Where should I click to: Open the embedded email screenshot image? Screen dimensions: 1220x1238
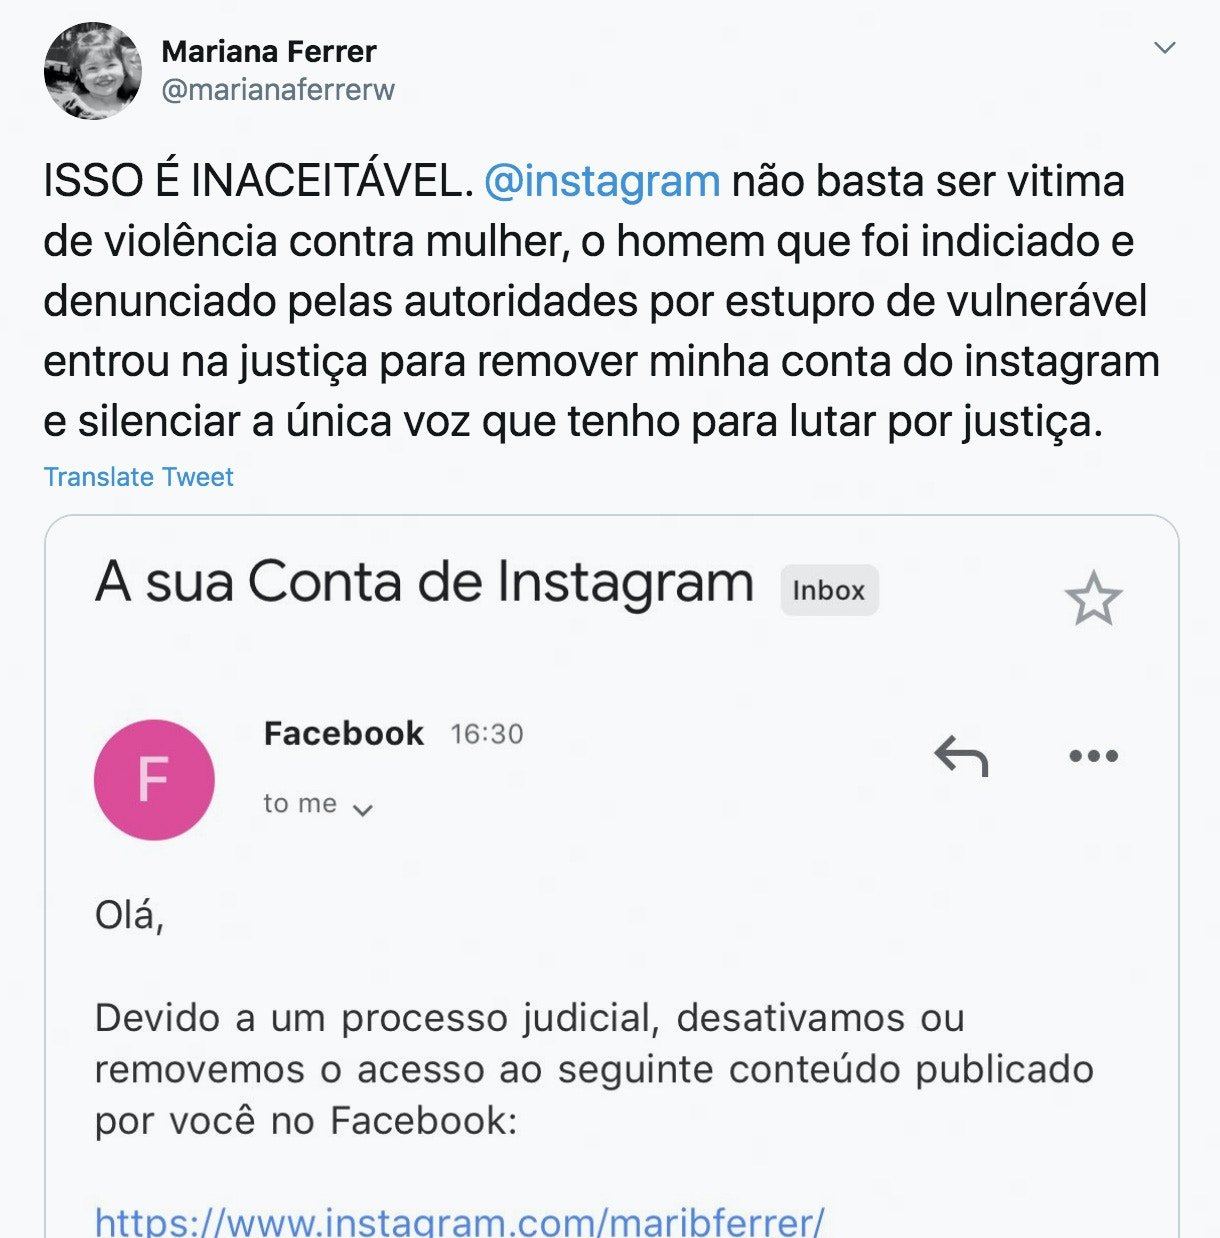click(x=612, y=876)
